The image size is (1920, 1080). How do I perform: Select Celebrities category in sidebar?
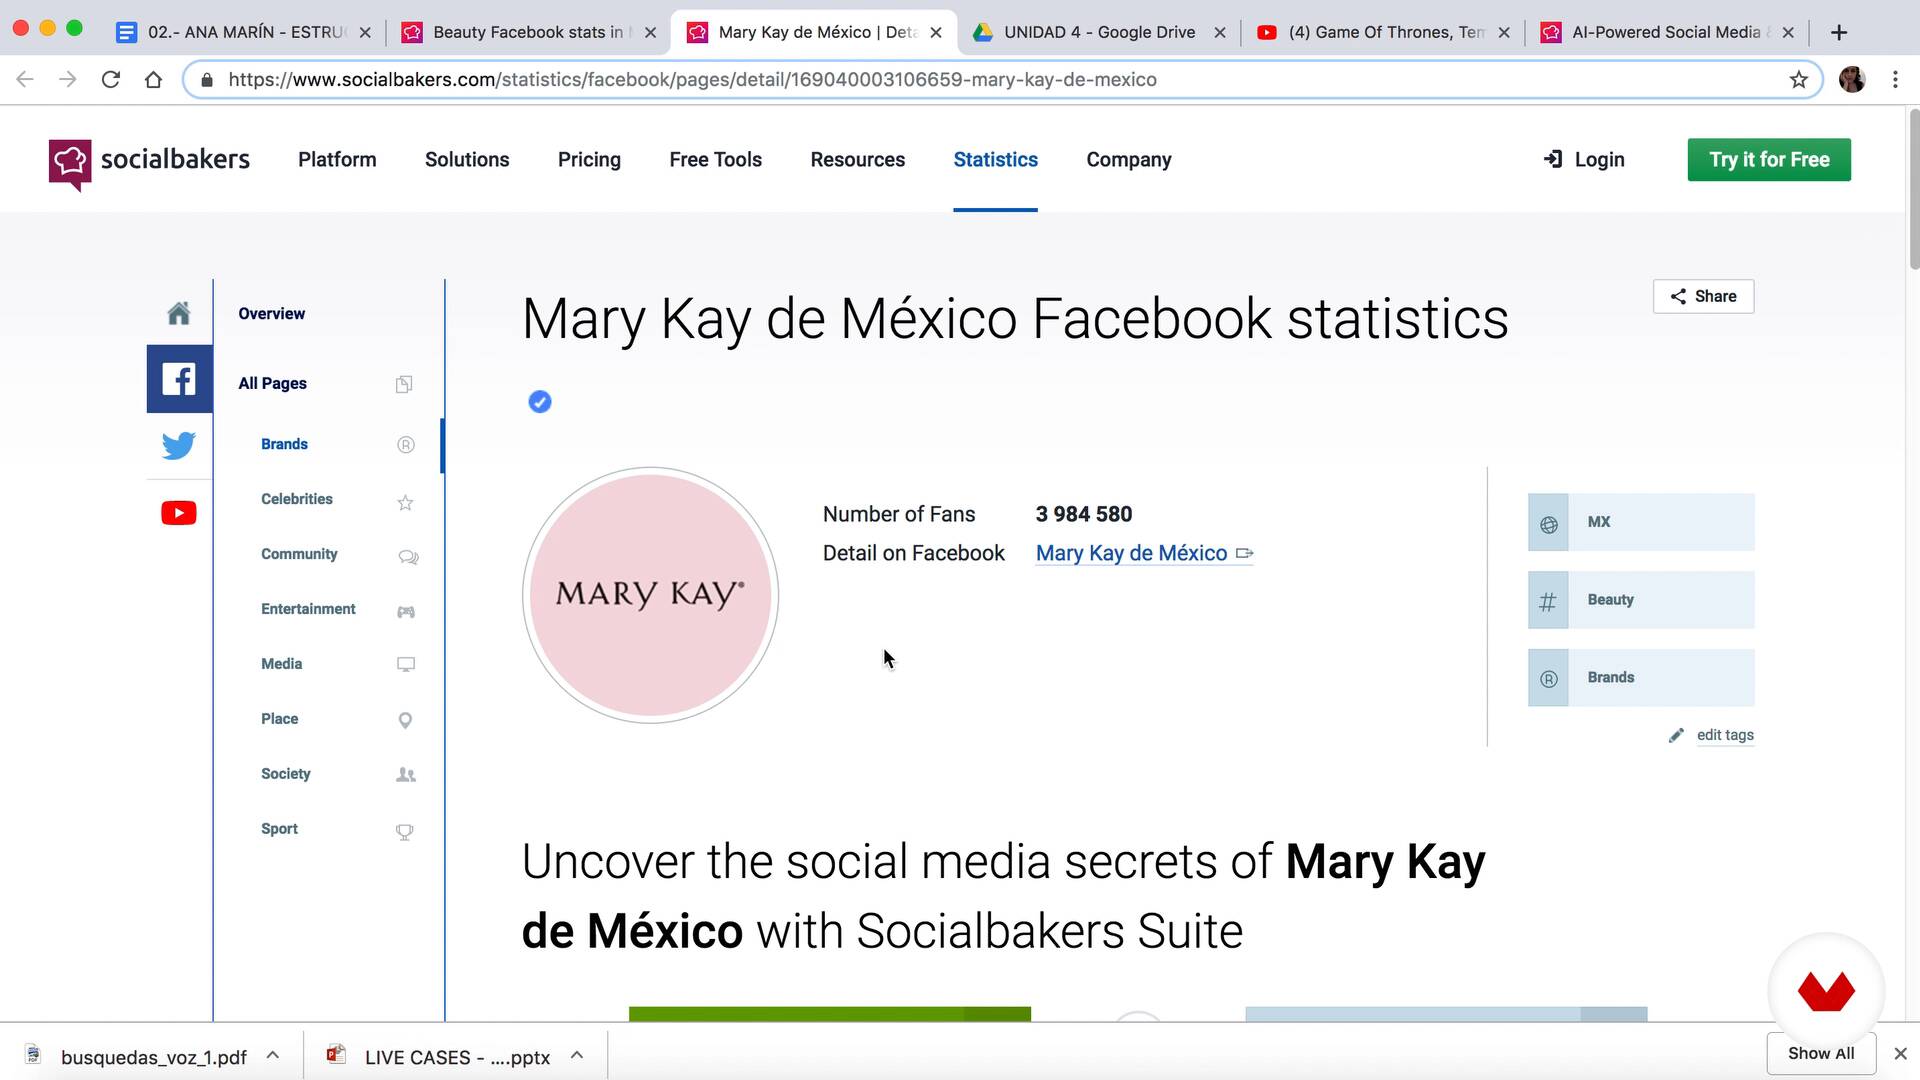(297, 500)
